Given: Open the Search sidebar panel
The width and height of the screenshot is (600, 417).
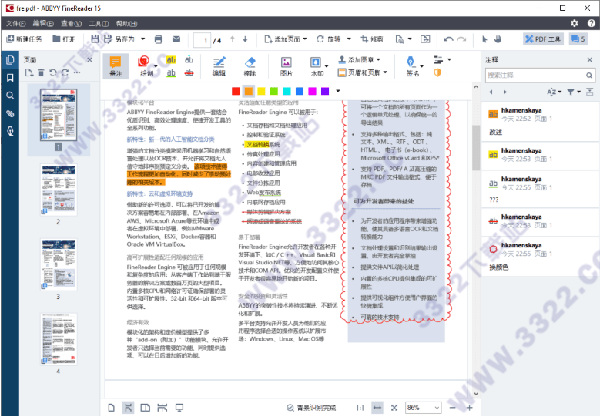Looking at the screenshot, I should click(10, 95).
